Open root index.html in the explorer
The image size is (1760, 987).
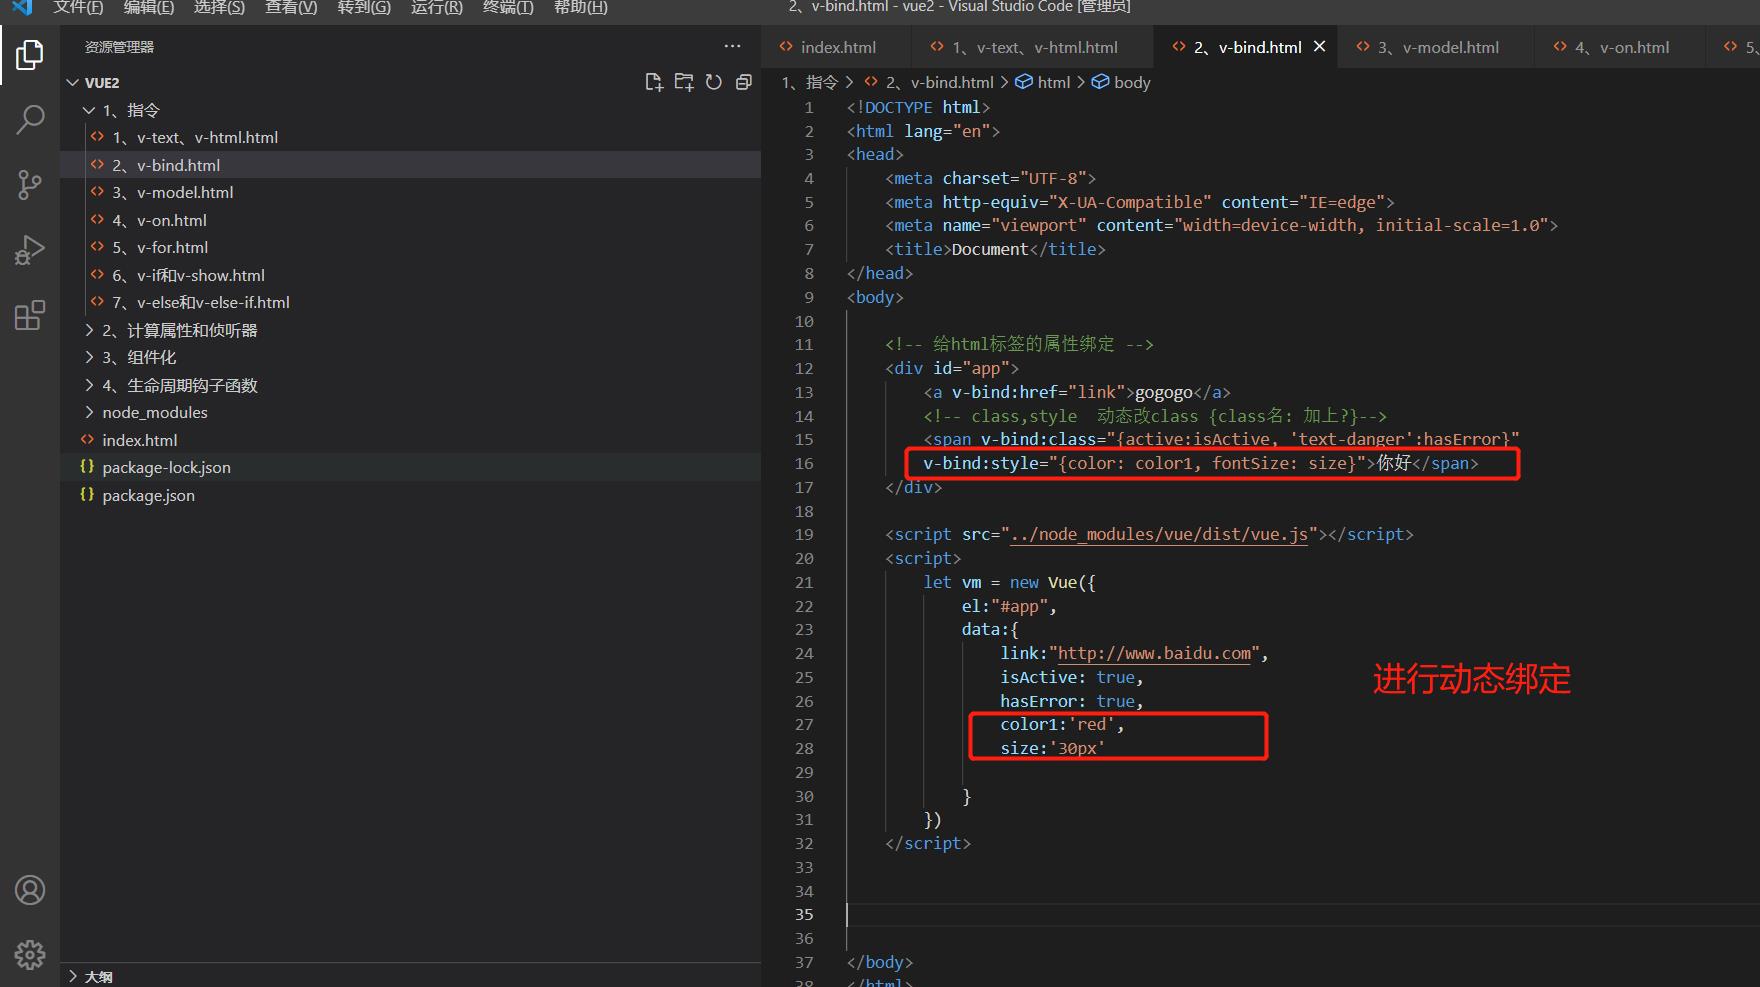tap(410, 440)
